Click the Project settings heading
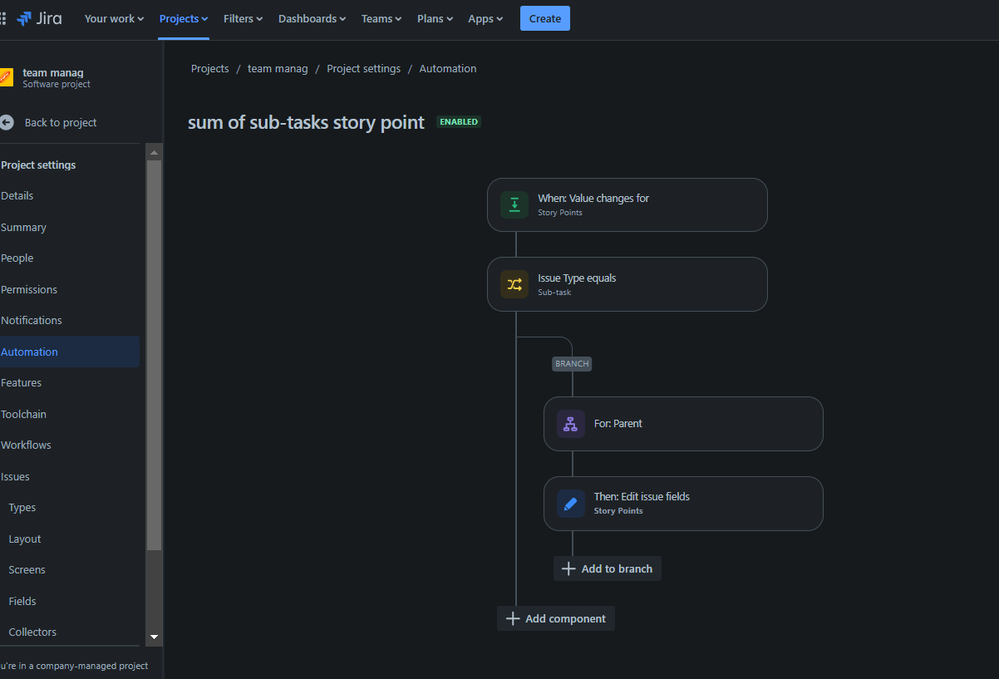Viewport: 999px width, 679px height. tap(38, 165)
